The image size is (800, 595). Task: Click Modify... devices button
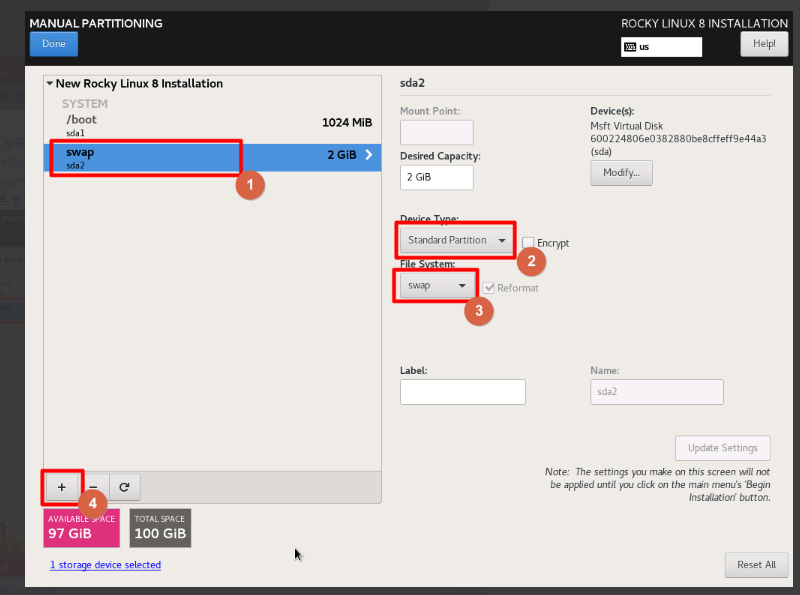click(x=621, y=173)
